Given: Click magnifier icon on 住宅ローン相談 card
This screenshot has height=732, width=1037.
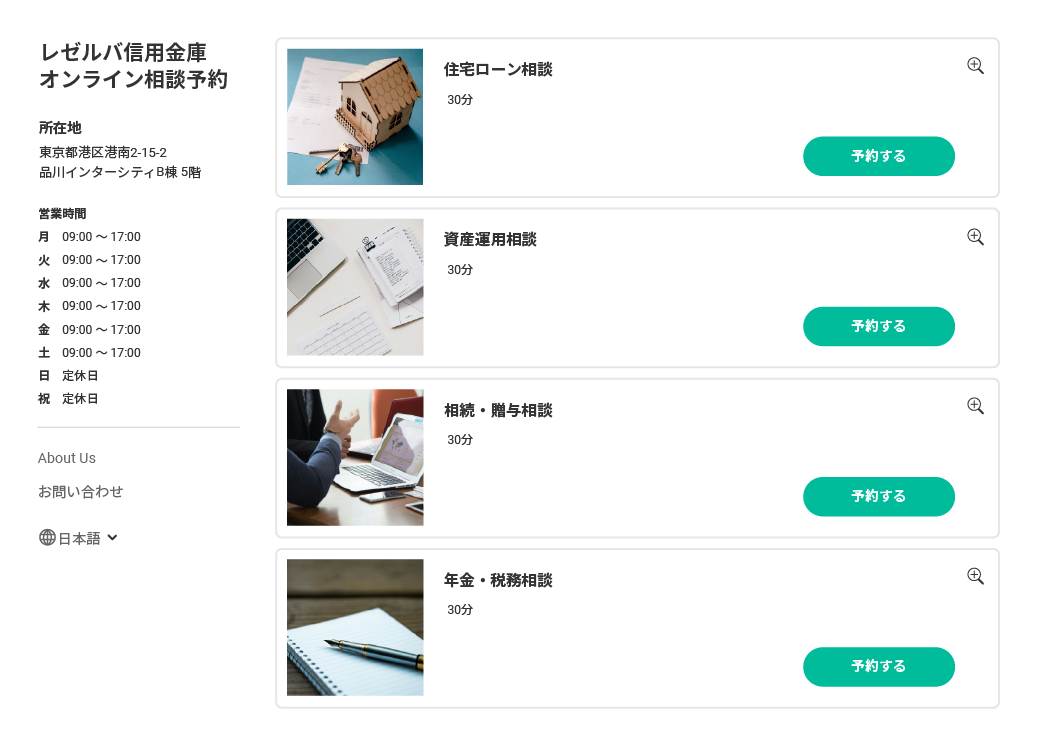Looking at the screenshot, I should coord(975,65).
